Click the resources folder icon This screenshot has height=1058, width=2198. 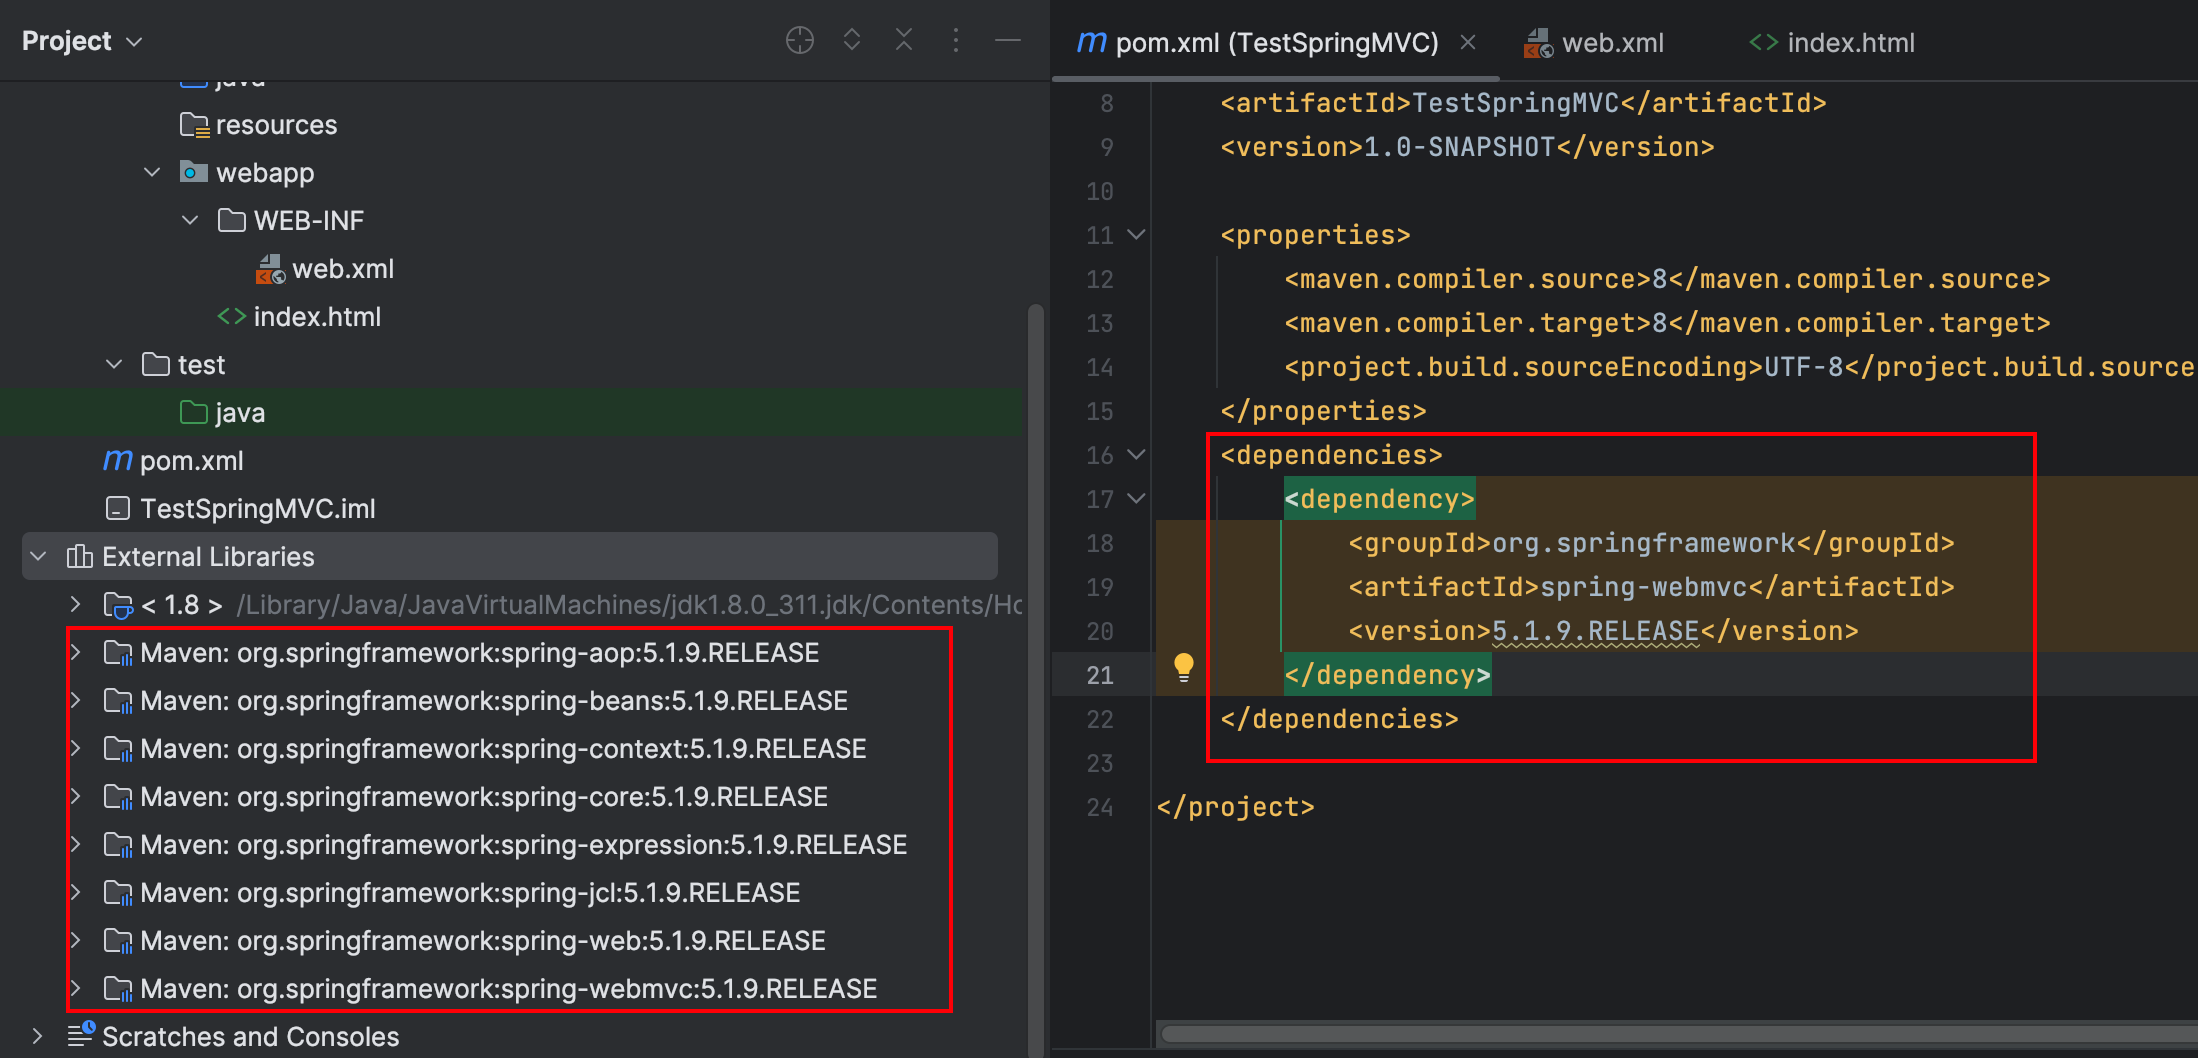[194, 125]
